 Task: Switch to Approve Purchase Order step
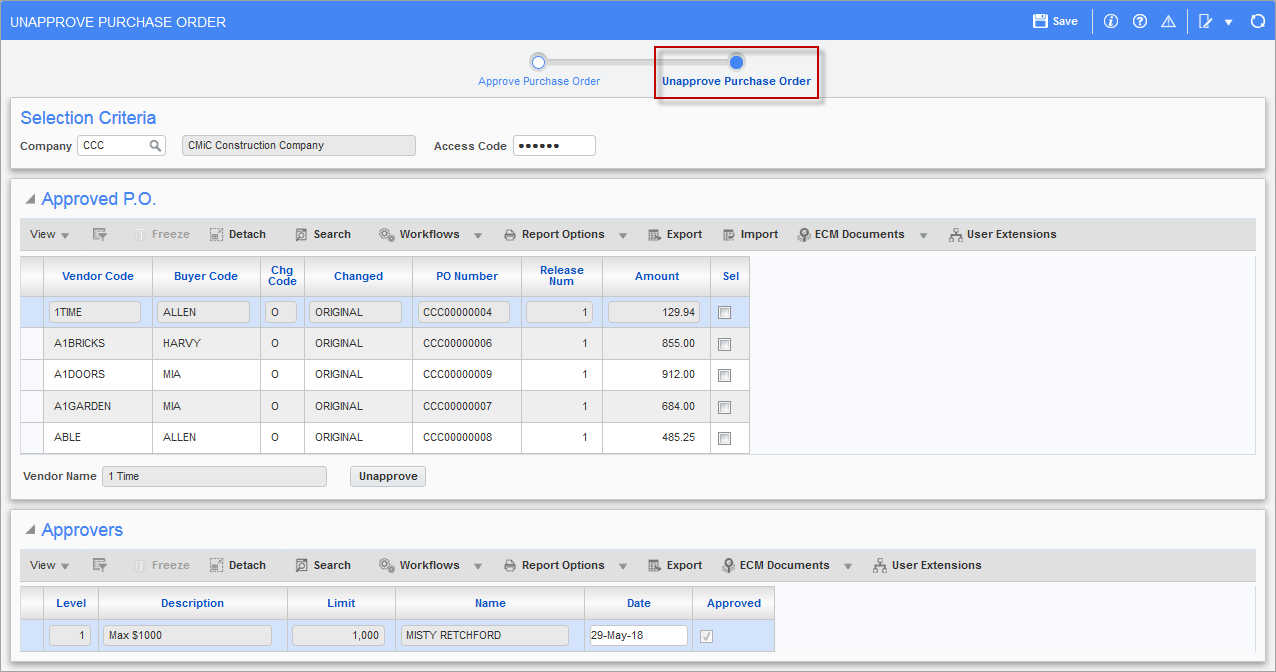click(x=538, y=62)
